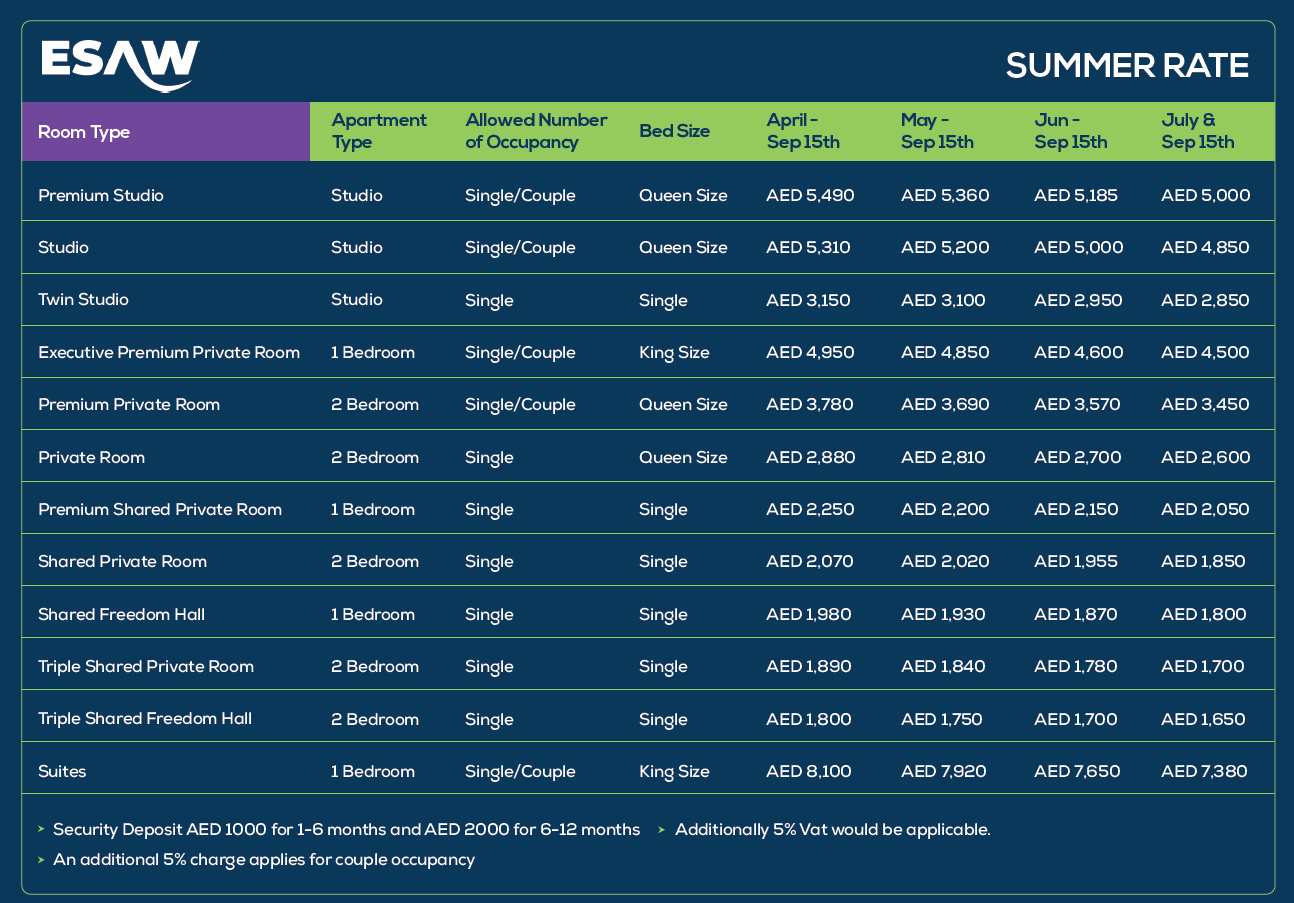Click the couple occupancy 5% charge note

click(264, 859)
